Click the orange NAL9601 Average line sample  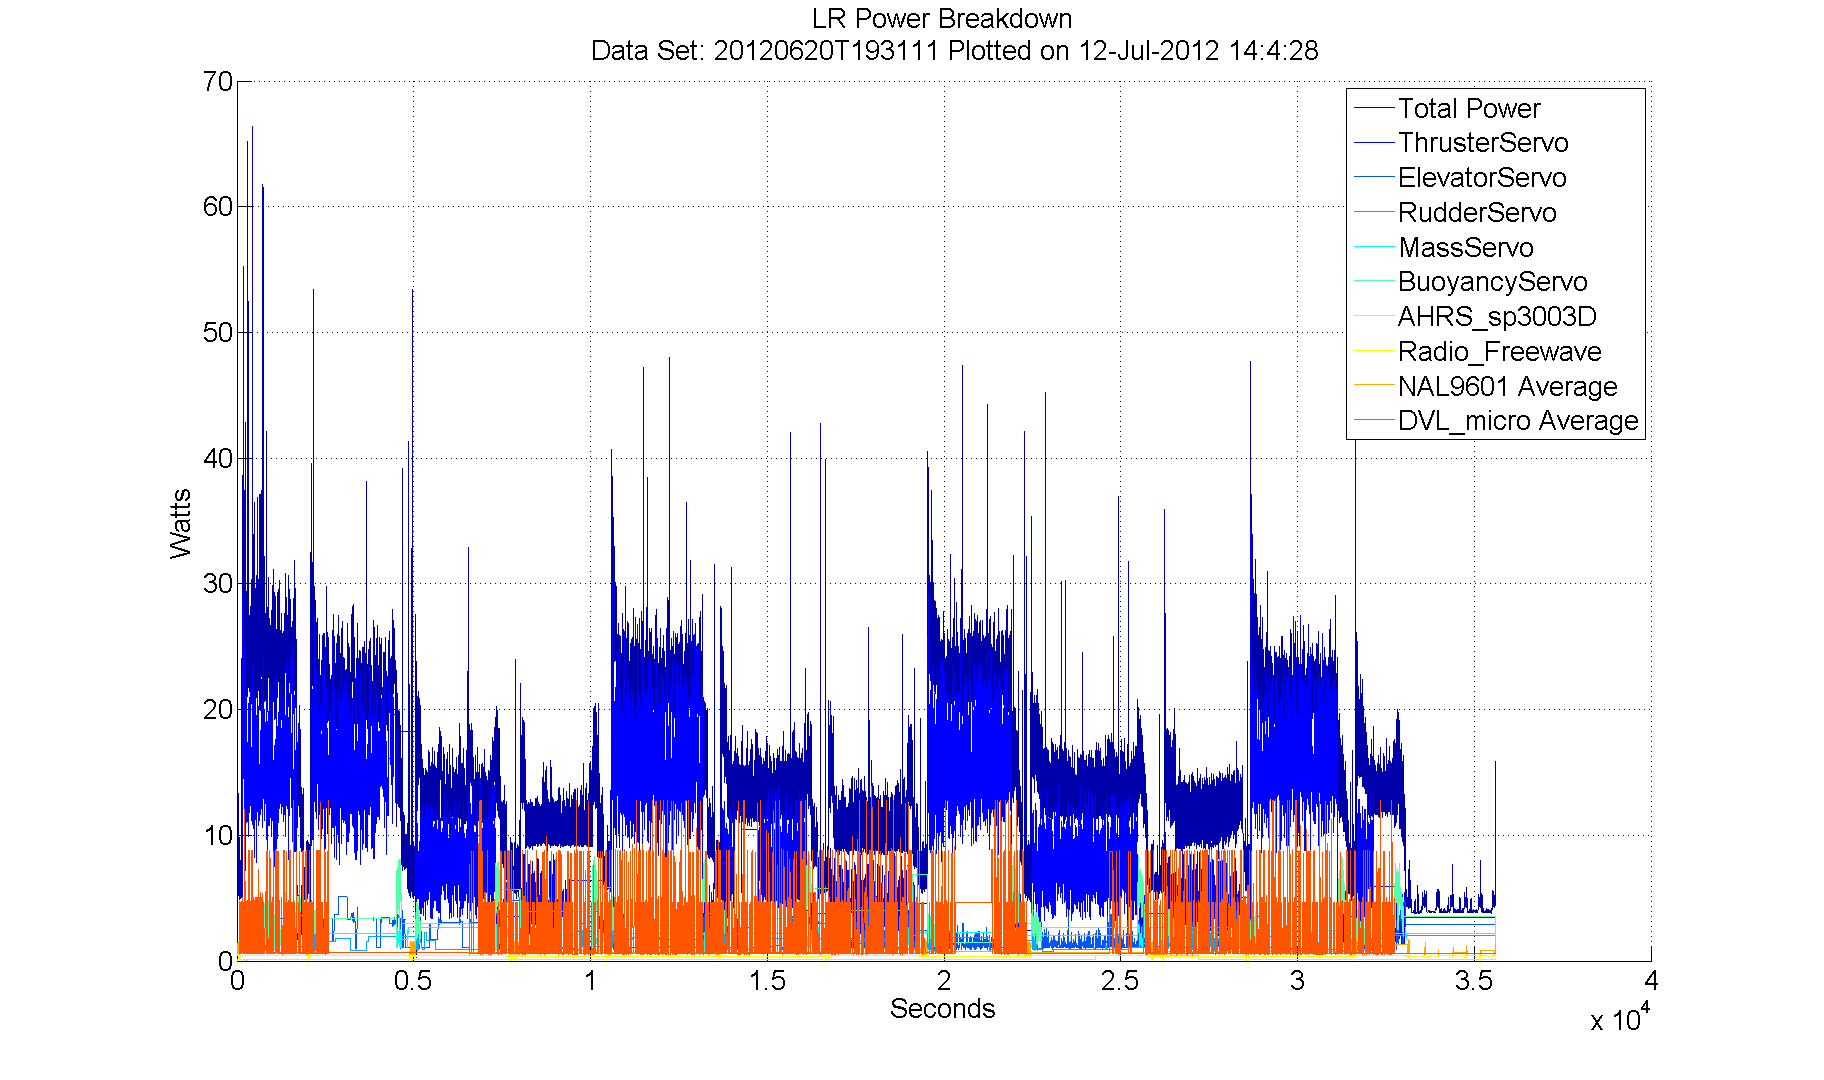(x=1373, y=385)
